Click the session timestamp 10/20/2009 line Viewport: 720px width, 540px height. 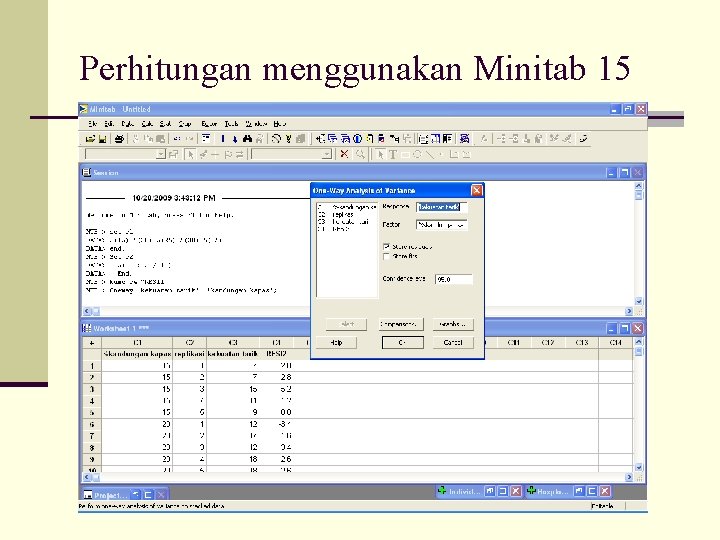point(174,198)
